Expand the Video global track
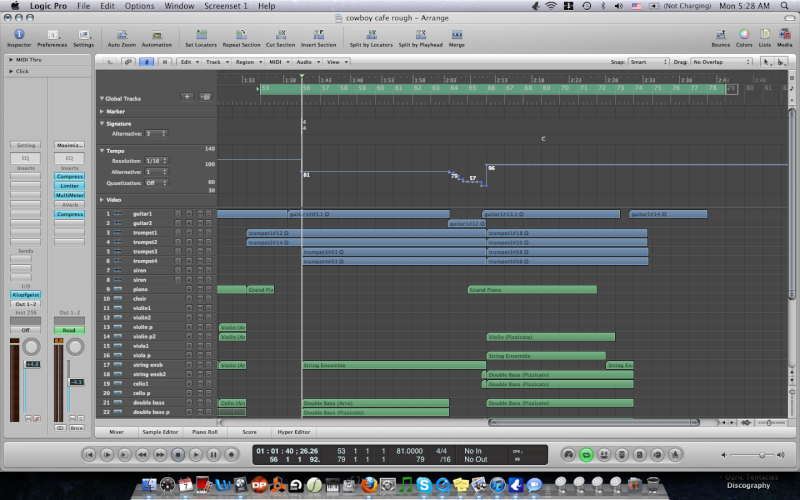 (x=102, y=199)
